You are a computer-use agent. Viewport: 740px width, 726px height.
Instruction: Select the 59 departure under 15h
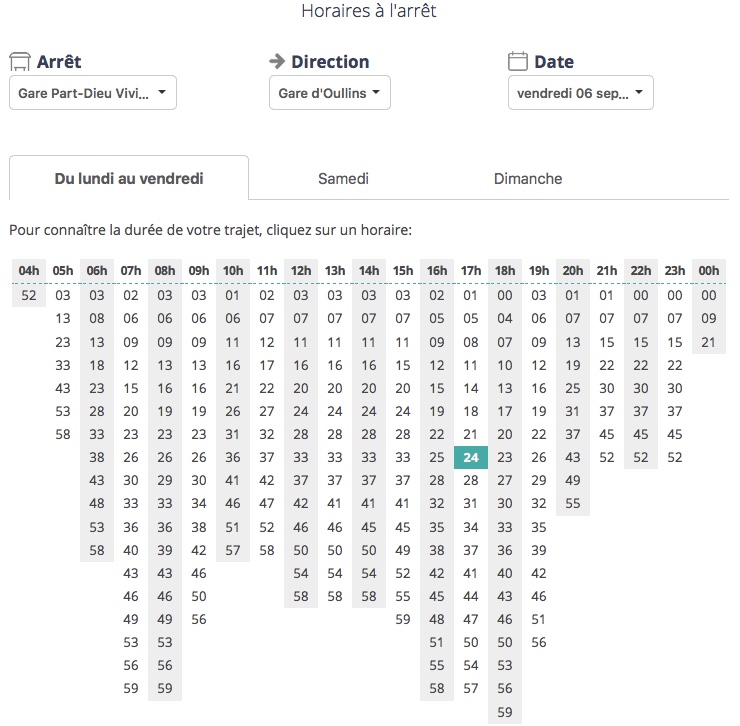[x=403, y=619]
